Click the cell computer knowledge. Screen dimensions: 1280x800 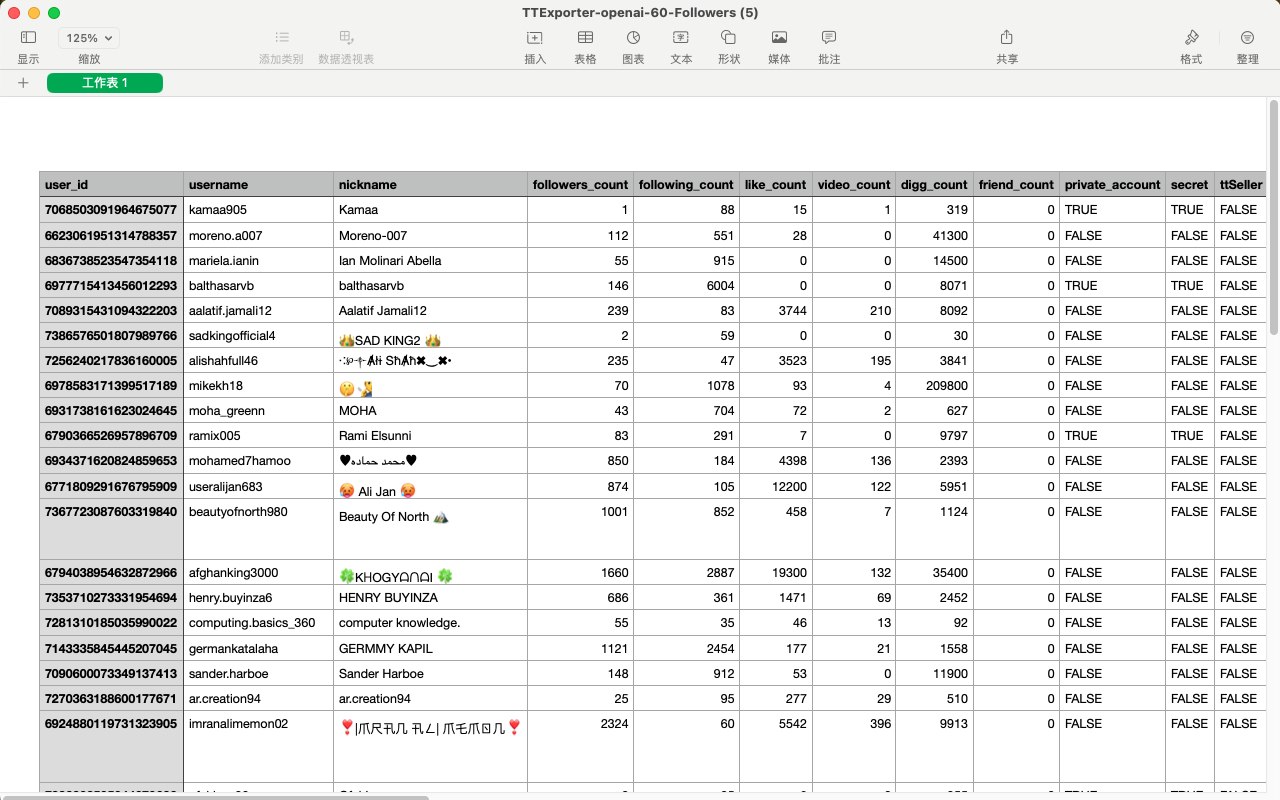(431, 623)
